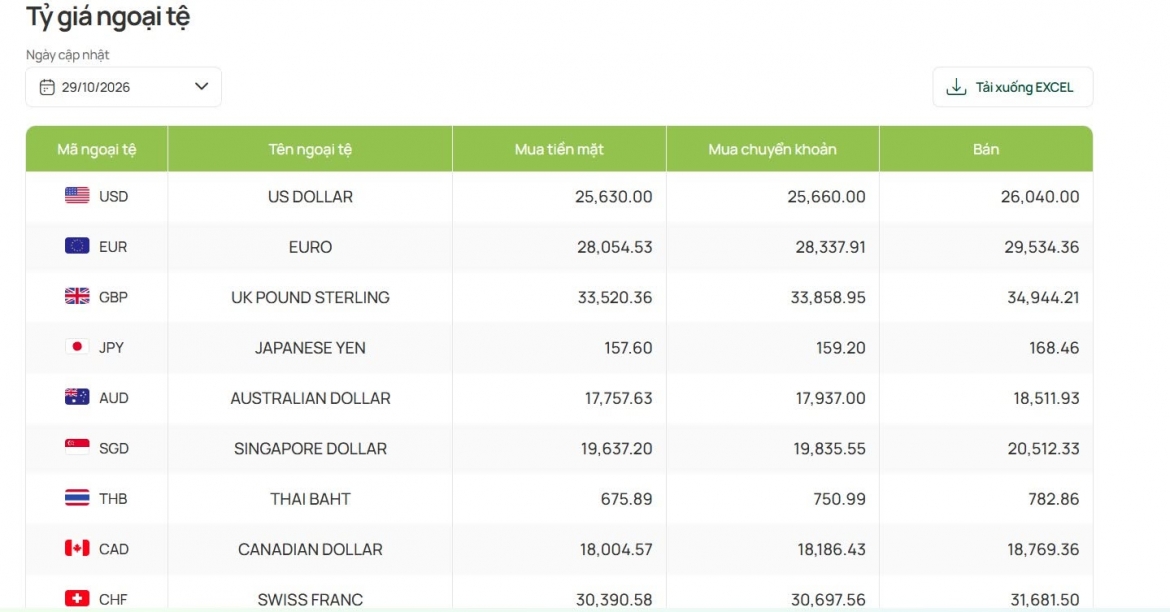Click the Thailand flag icon

coord(77,498)
